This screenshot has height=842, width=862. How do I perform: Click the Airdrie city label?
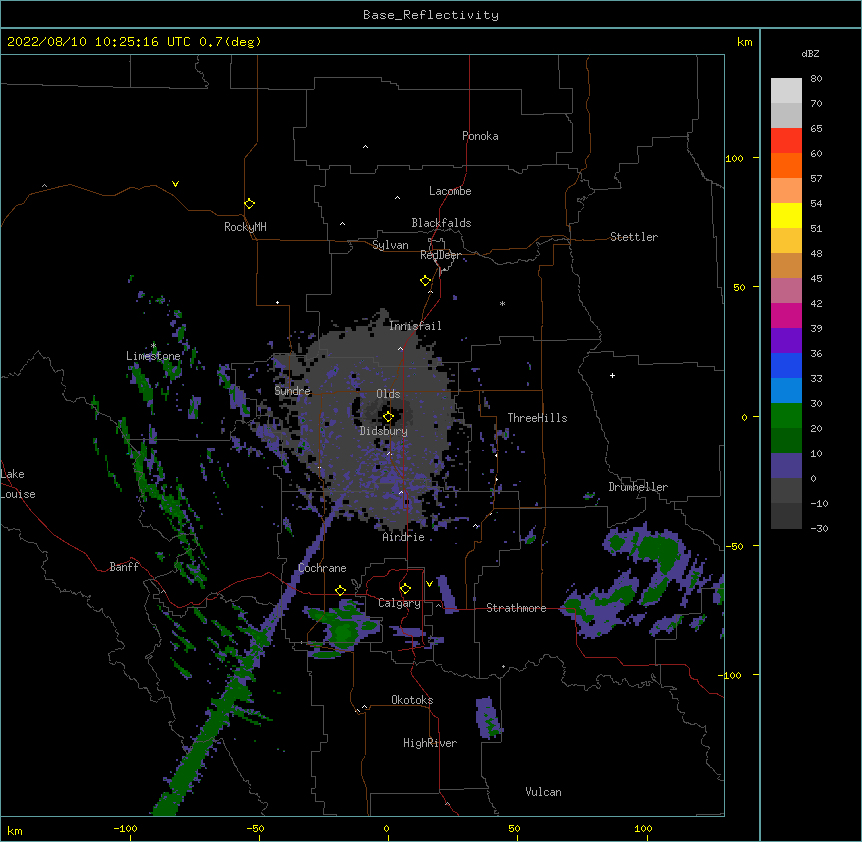pos(404,537)
